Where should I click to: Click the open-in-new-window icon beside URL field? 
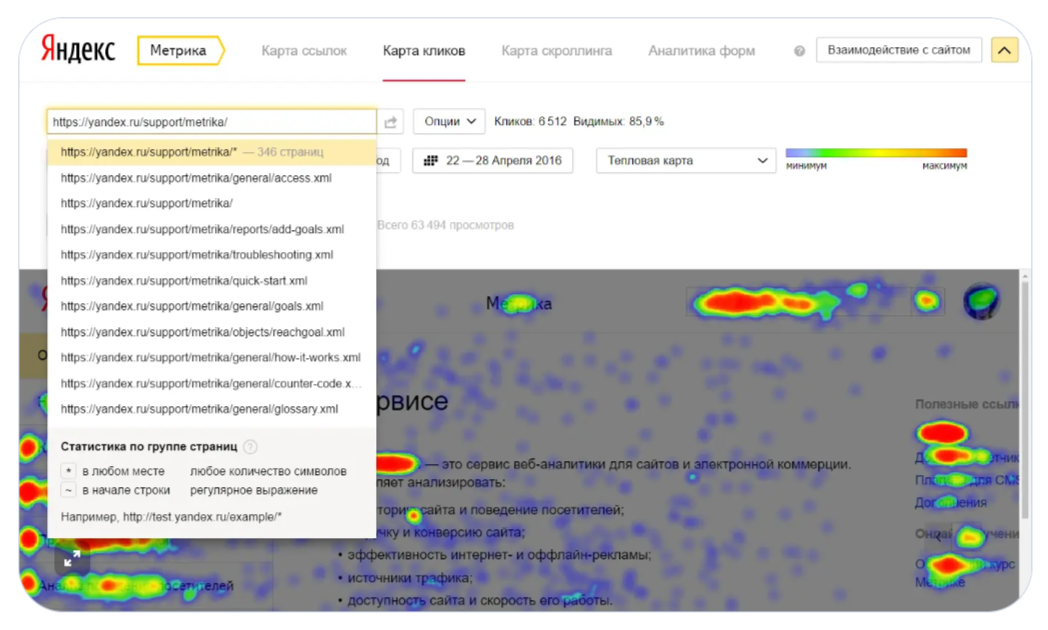point(391,122)
